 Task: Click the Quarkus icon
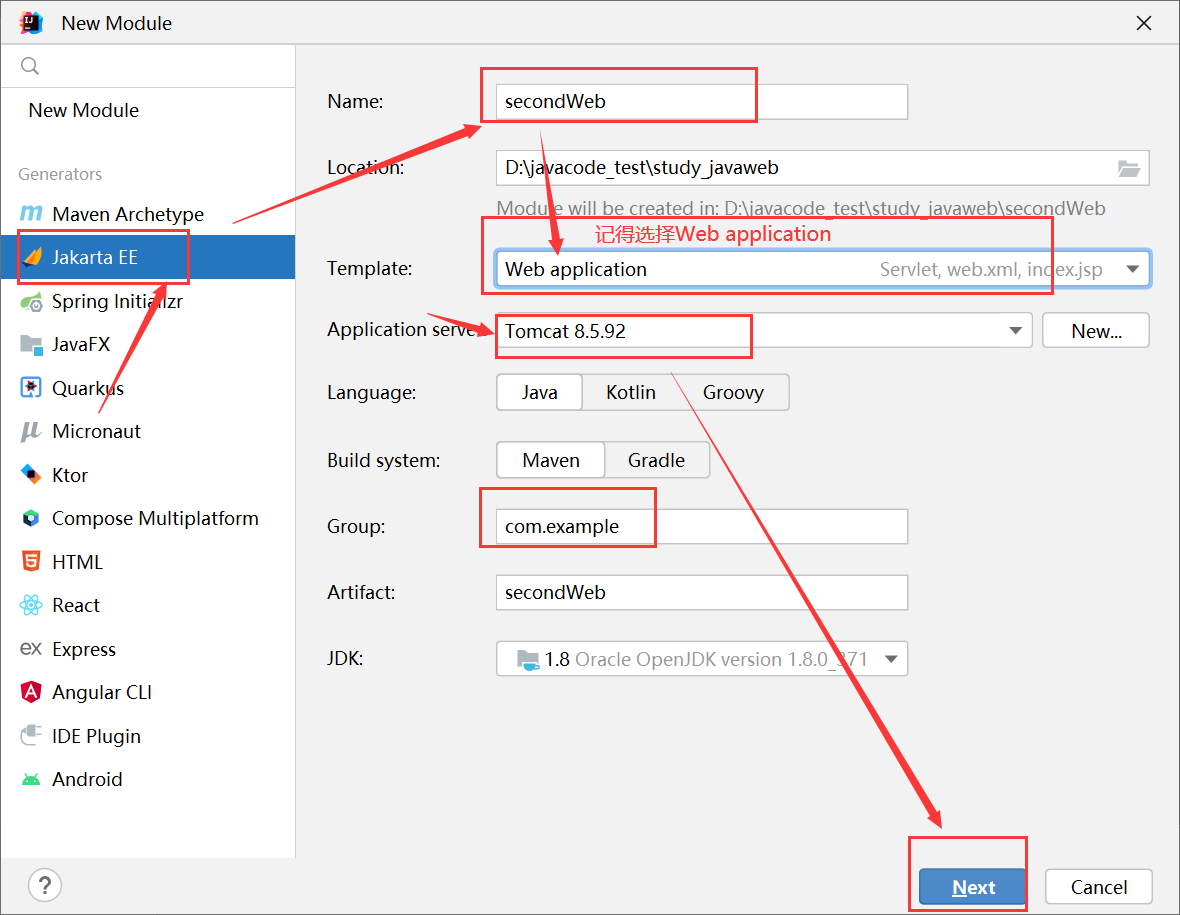31,388
